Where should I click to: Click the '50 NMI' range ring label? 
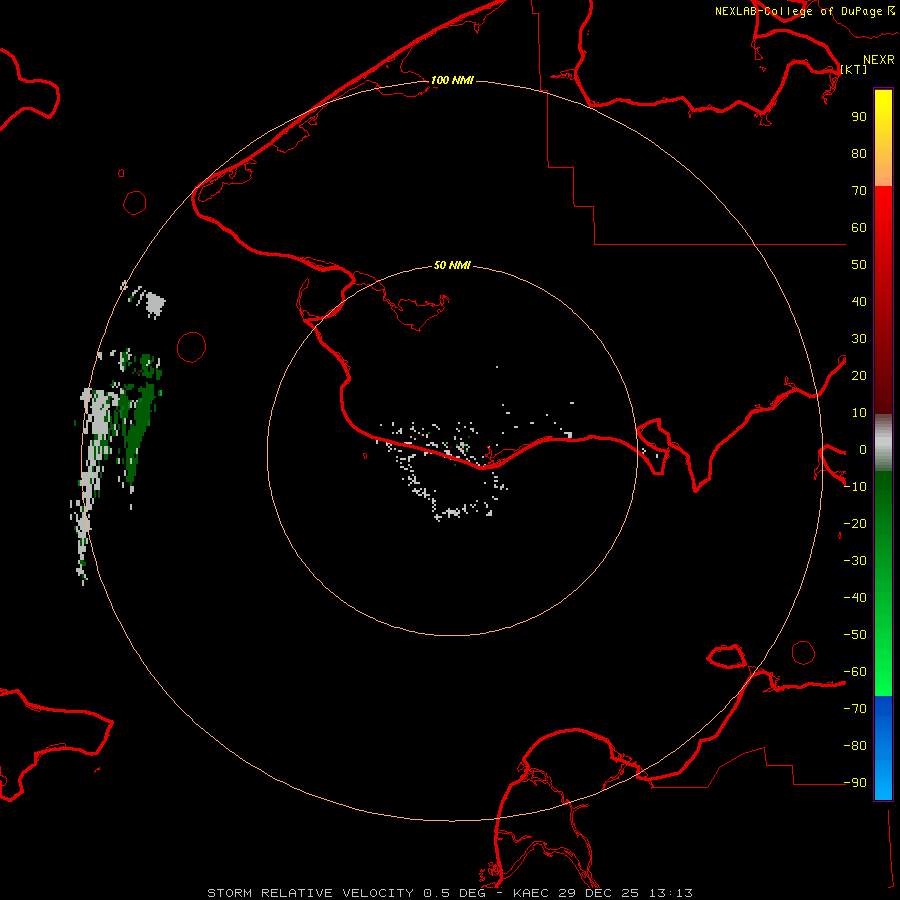(x=452, y=265)
